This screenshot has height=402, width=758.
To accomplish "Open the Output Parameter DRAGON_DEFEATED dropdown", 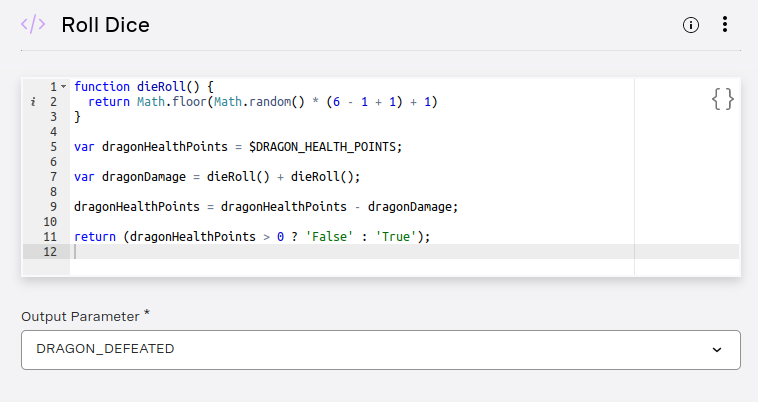I will 381,350.
